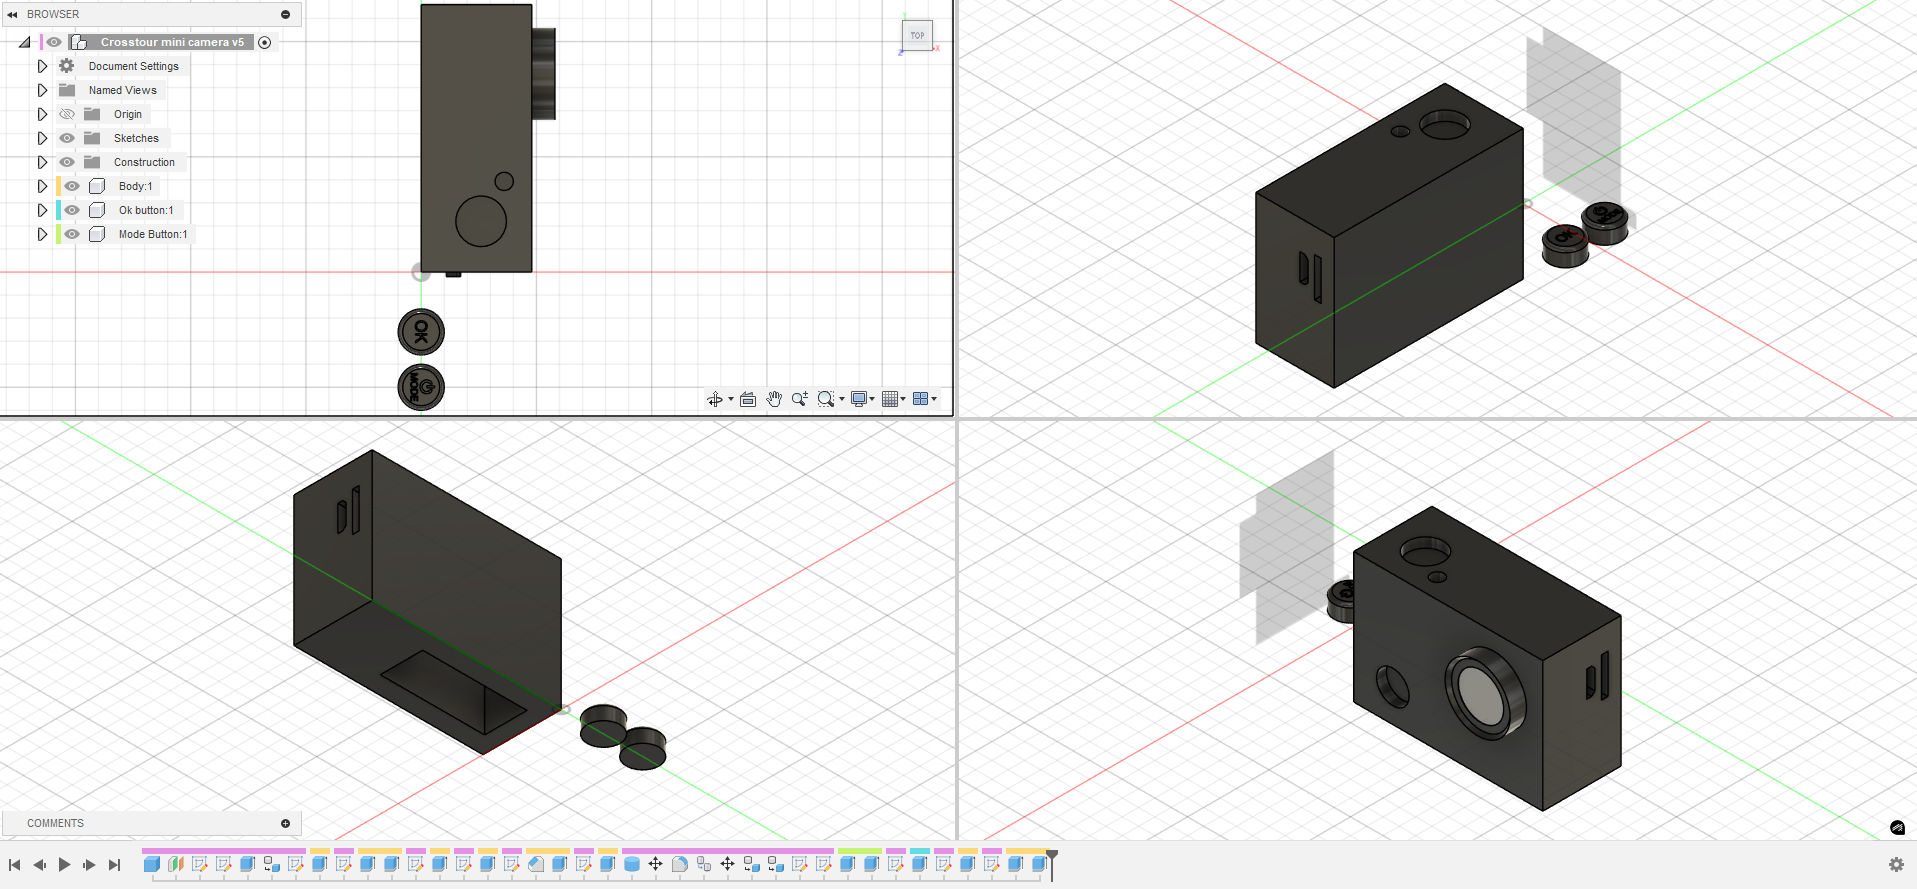The height and width of the screenshot is (889, 1917).
Task: Select the Named Views label
Action: click(123, 90)
